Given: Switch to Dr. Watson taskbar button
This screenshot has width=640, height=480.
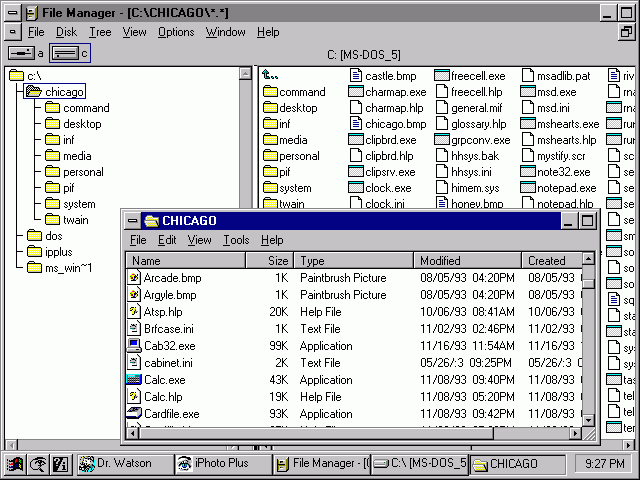Looking at the screenshot, I should click(124, 464).
